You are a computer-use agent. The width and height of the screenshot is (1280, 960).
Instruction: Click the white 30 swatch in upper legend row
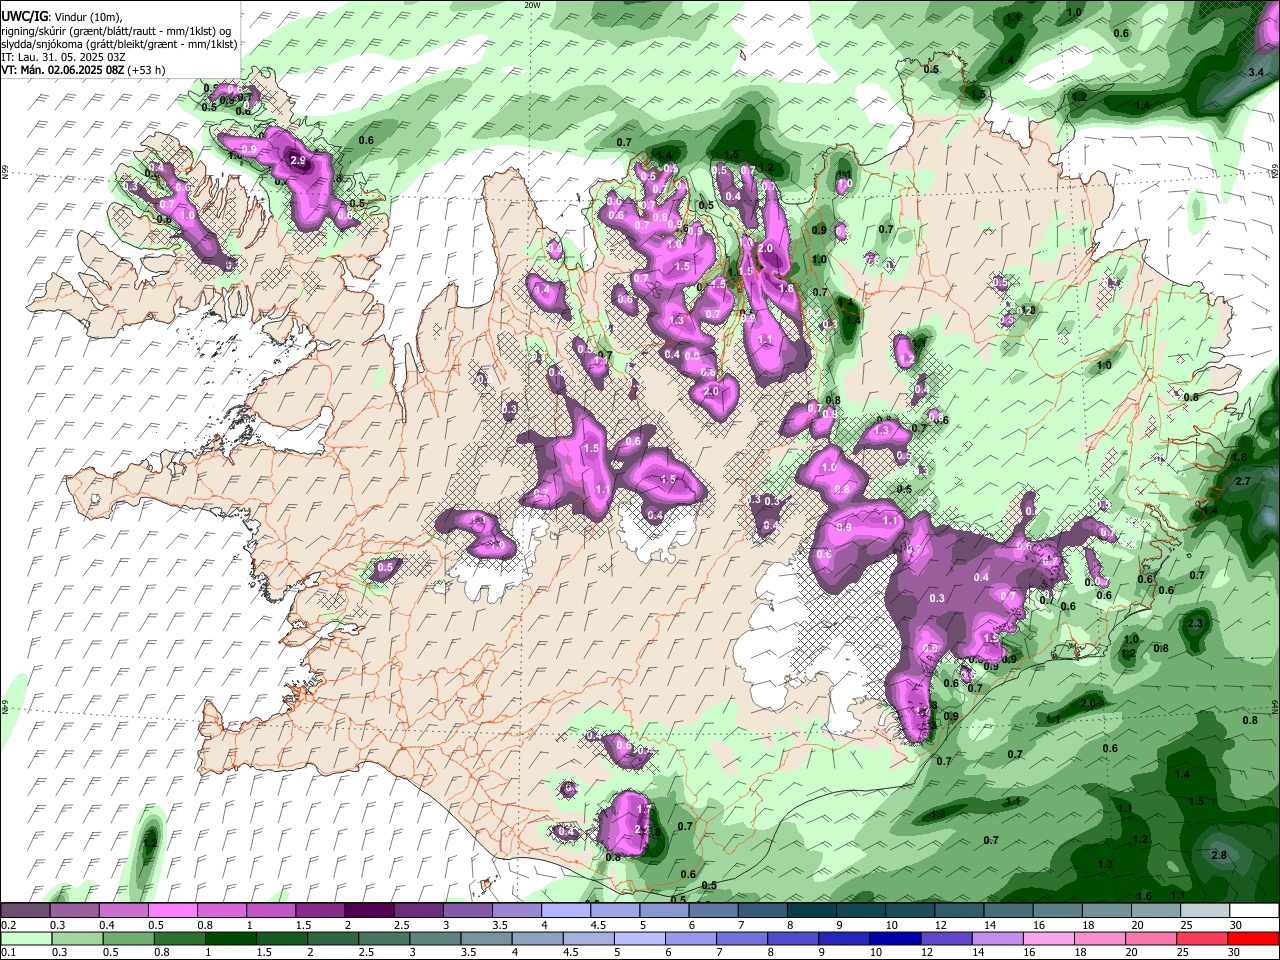1254,911
